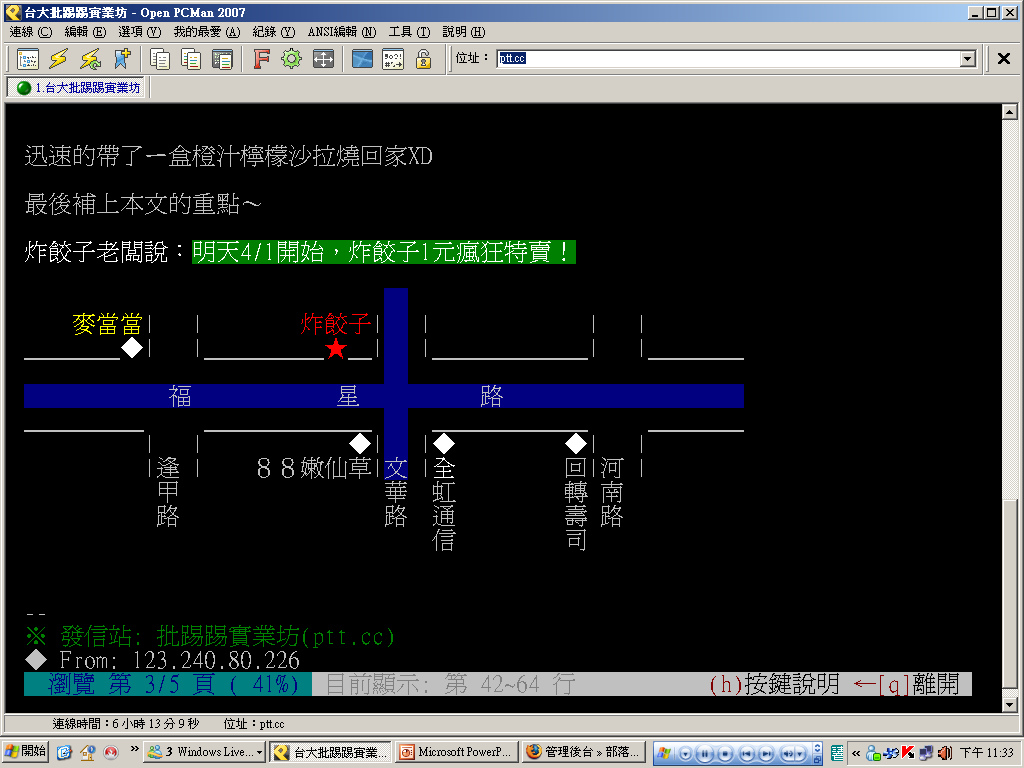Open the ANSI編輯 (N) menu
1024x768 pixels.
pos(342,31)
